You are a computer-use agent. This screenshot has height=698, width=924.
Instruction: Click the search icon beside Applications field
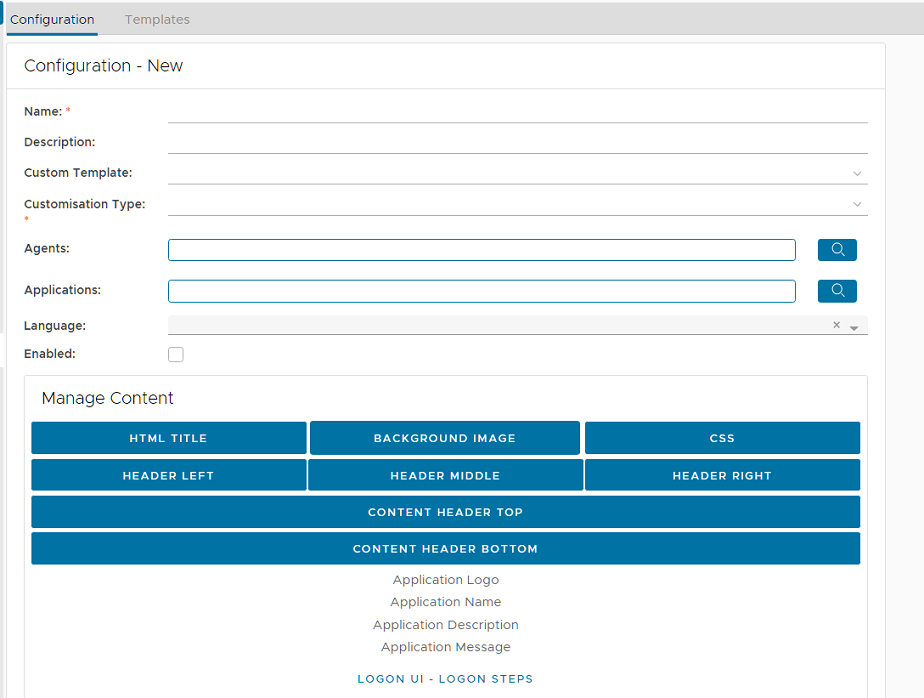click(x=837, y=291)
